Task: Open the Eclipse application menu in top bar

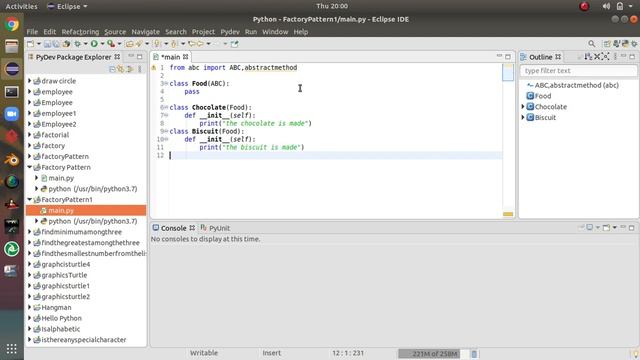Action: [x=68, y=6]
